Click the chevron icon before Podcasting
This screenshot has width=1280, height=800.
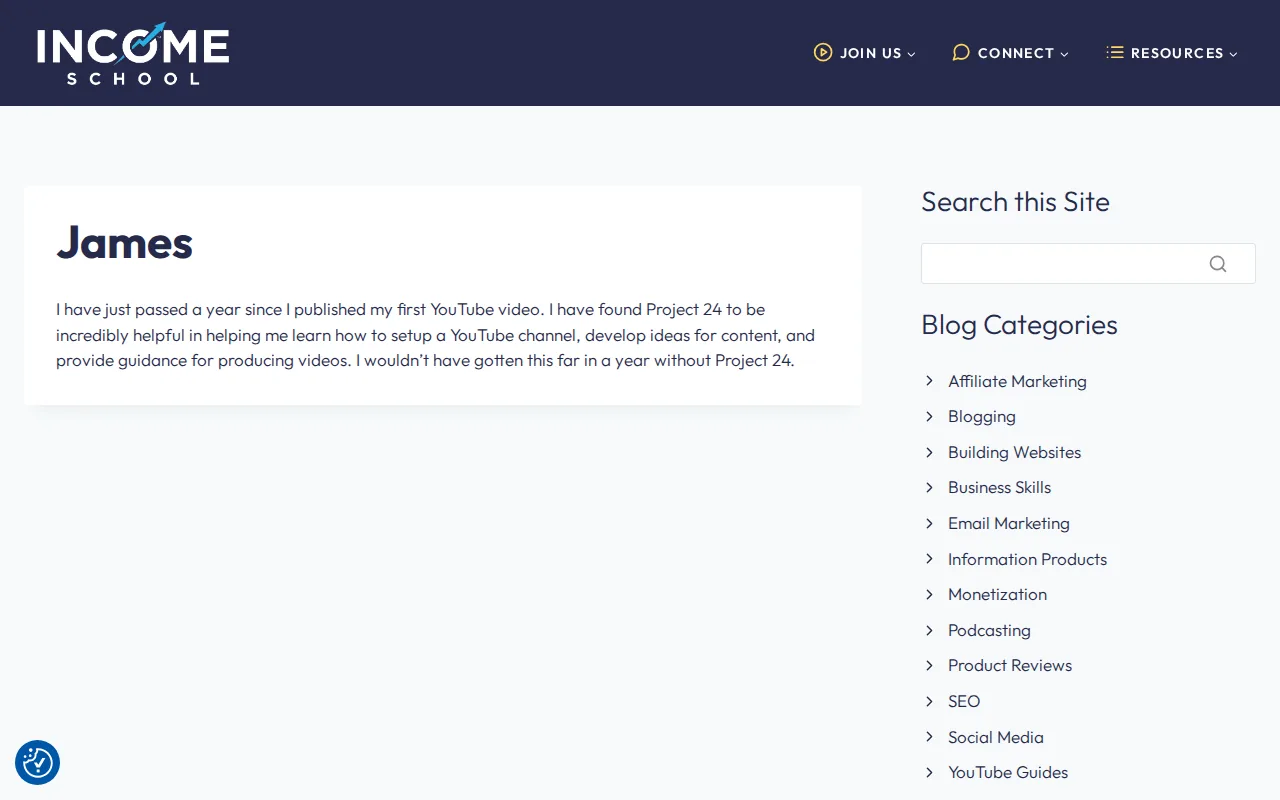(929, 630)
